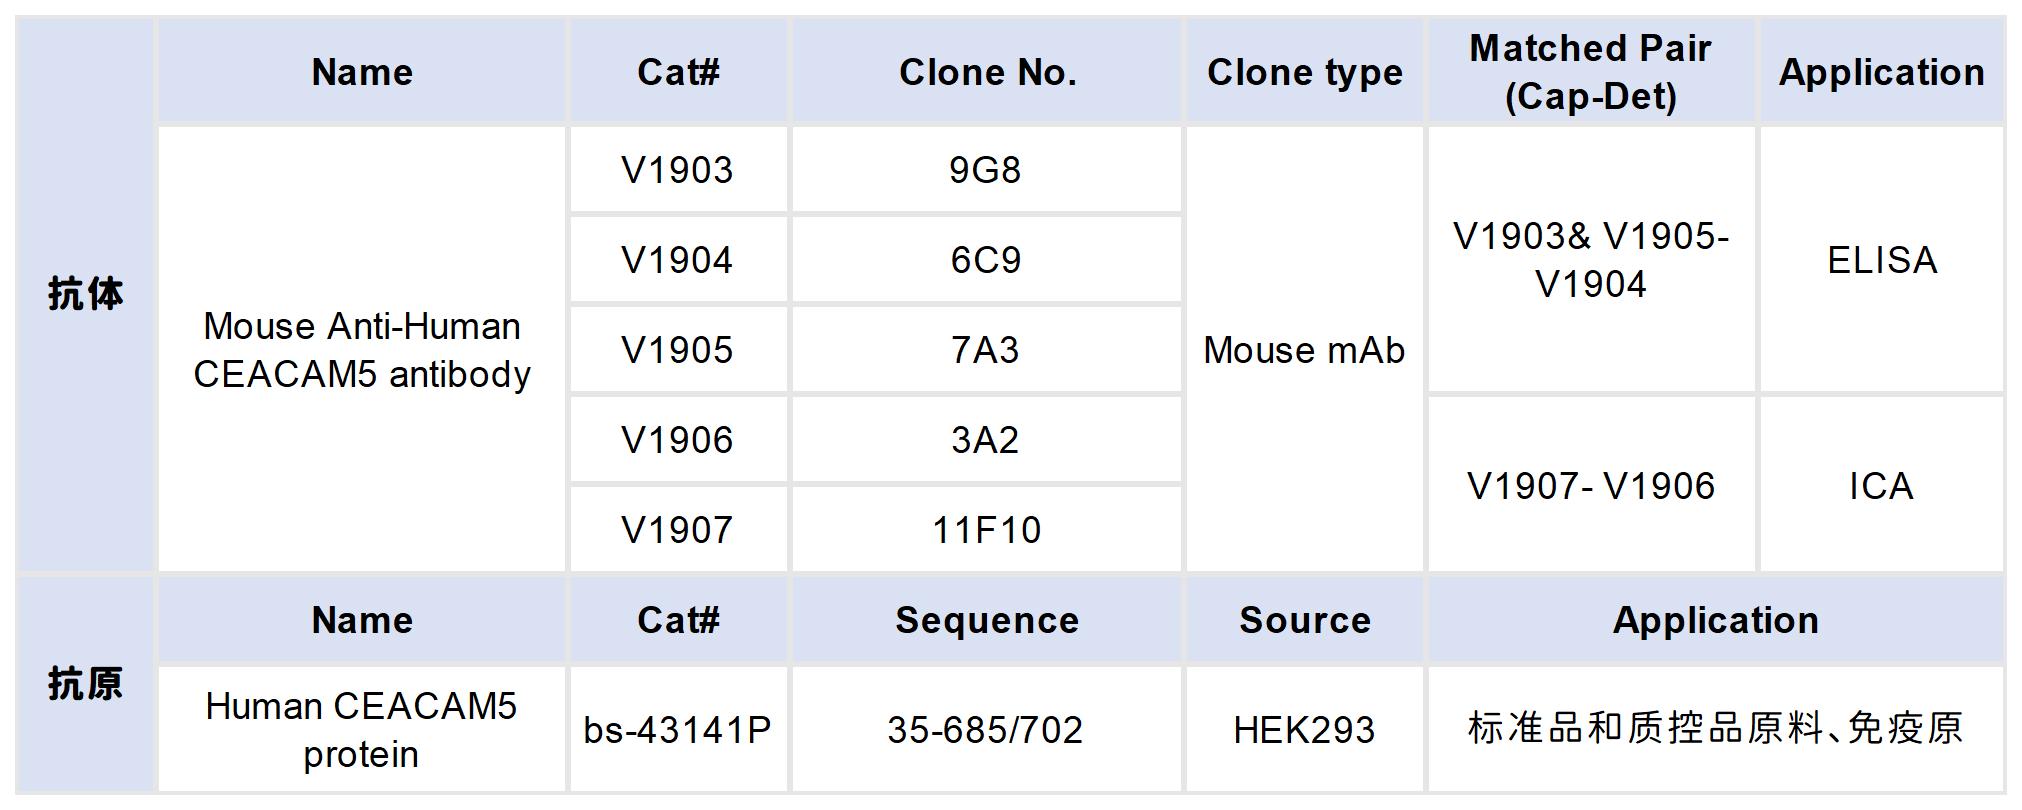Image resolution: width=2022 pixels, height=810 pixels.
Task: Click the Mouse mAb clone type cell
Action: tap(1304, 350)
